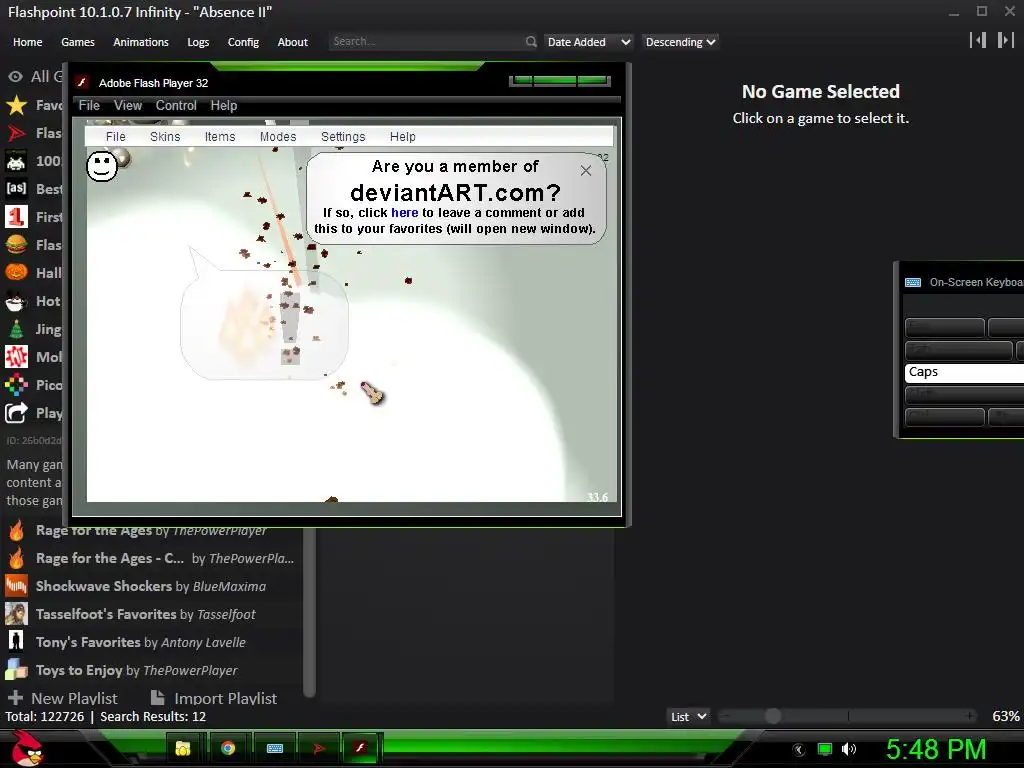
Task: Open the Descending order dropdown
Action: tap(680, 42)
